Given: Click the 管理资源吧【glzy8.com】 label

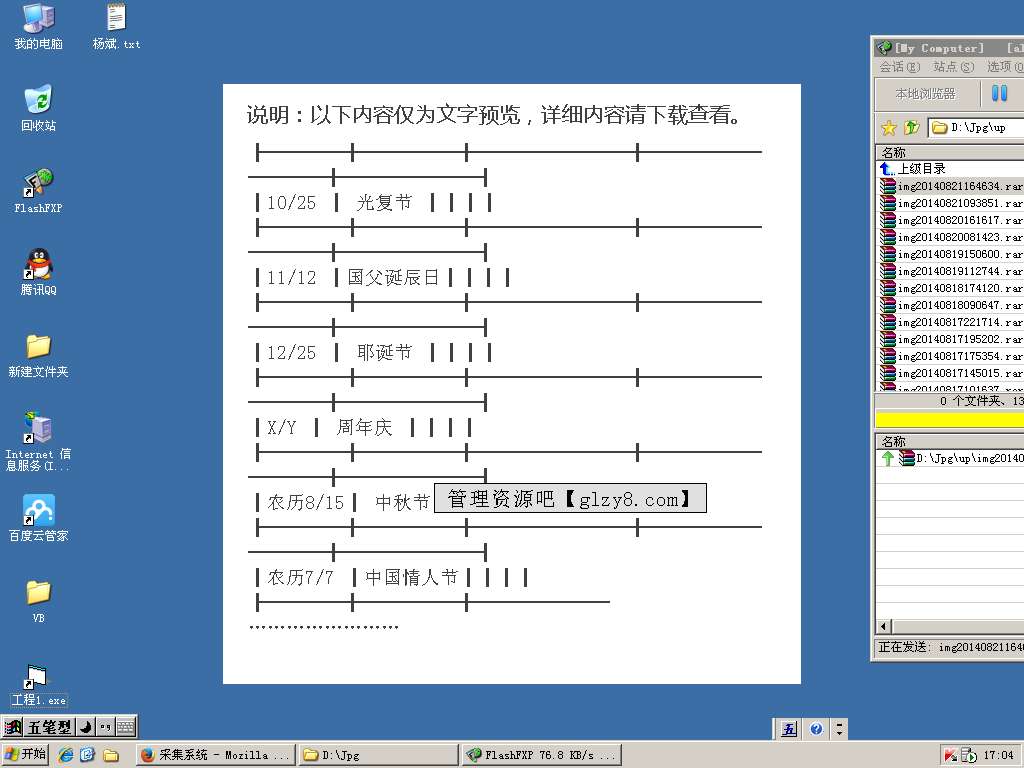Looking at the screenshot, I should (570, 498).
